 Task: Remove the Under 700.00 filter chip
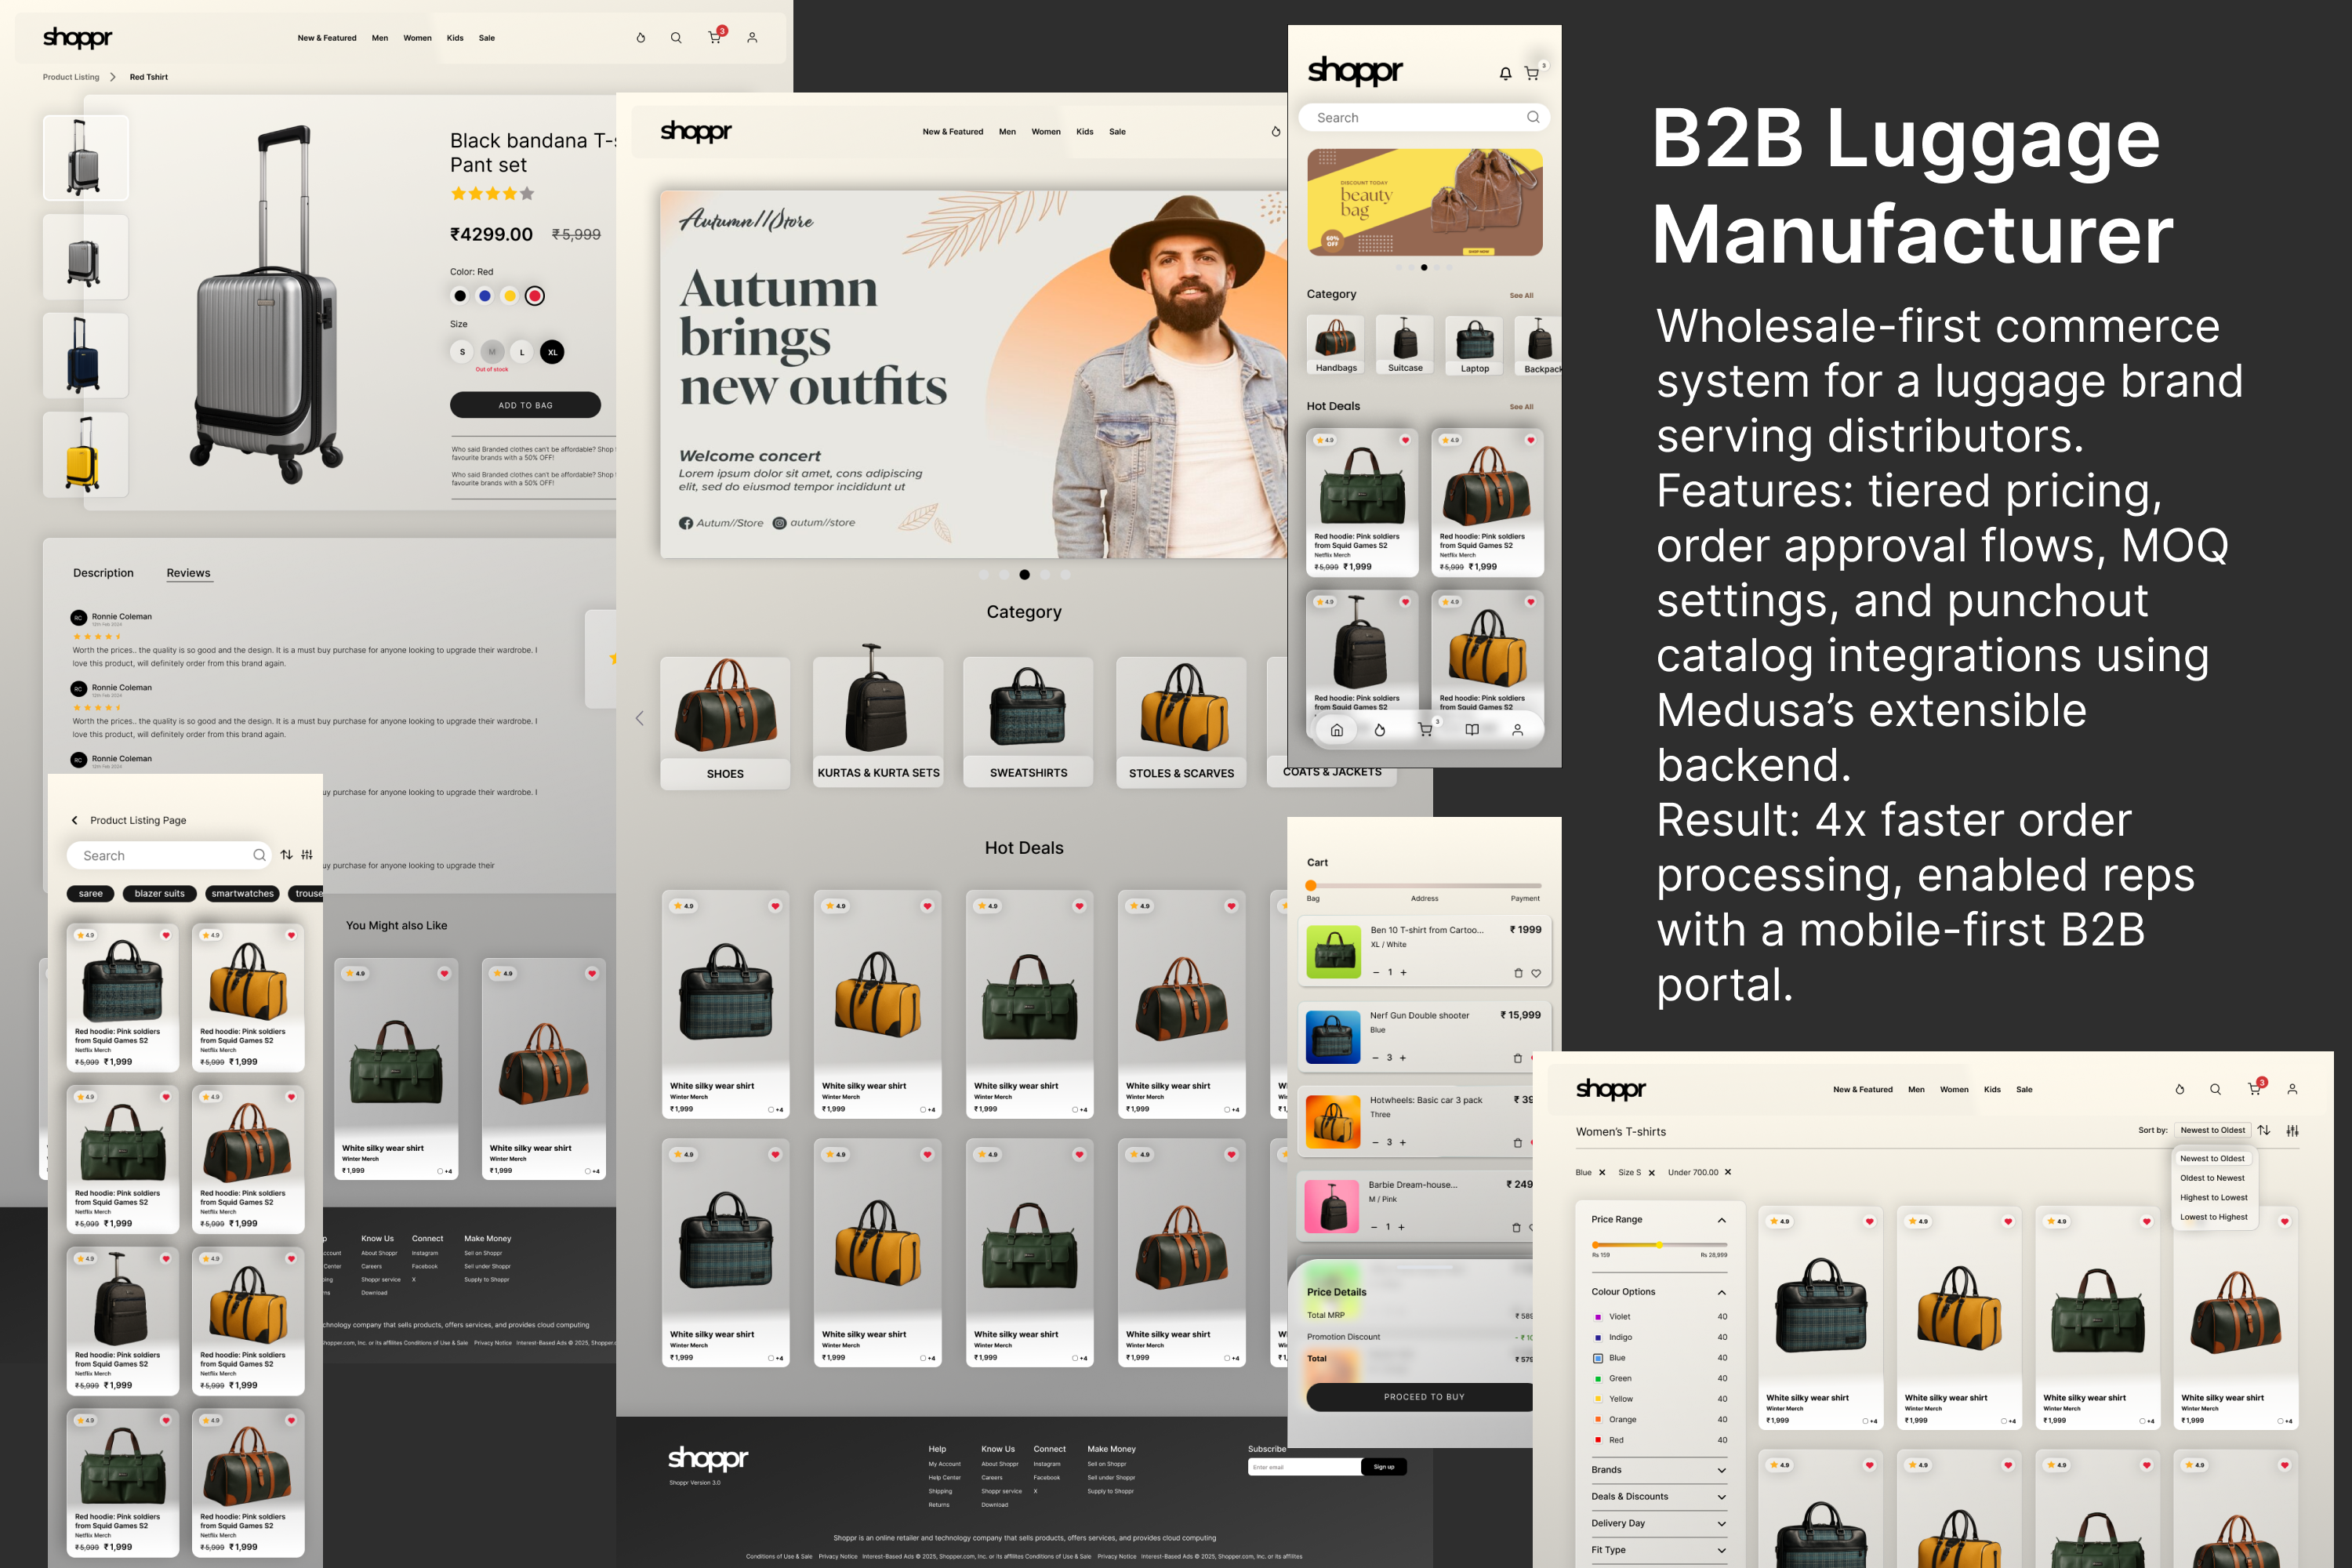pos(1727,1172)
